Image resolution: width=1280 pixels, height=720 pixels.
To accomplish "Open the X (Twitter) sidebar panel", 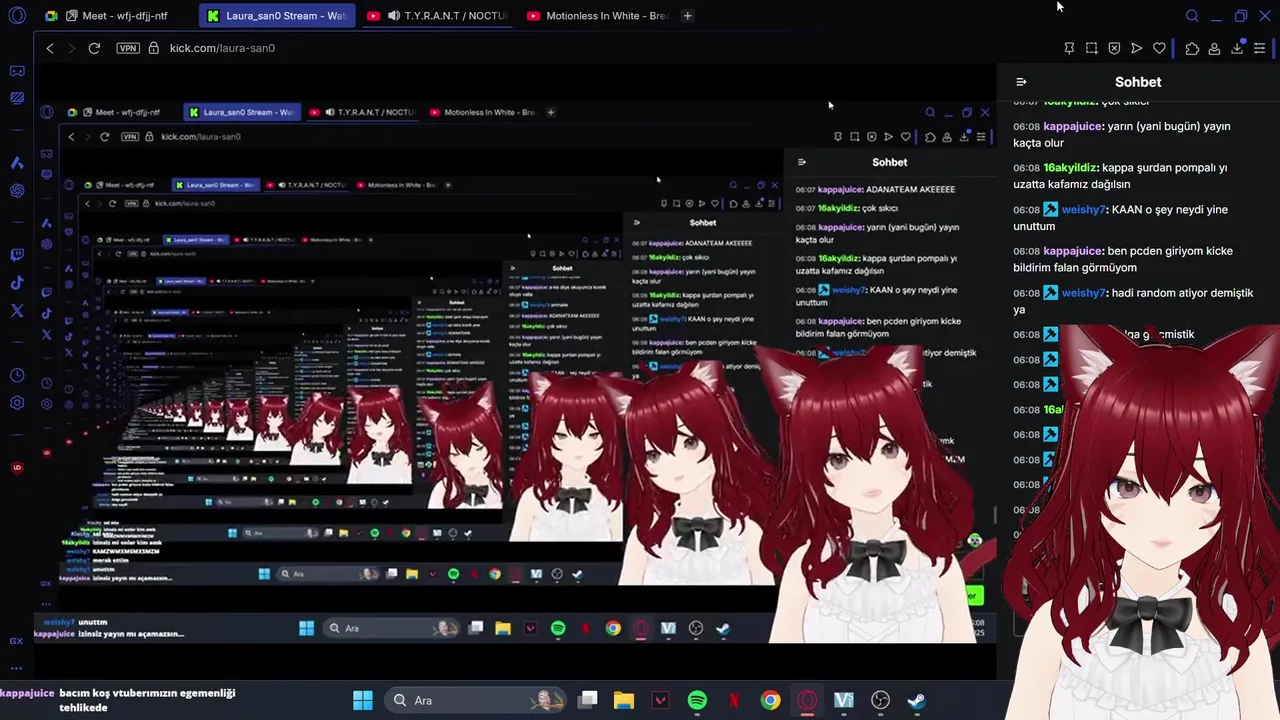I will tap(17, 311).
